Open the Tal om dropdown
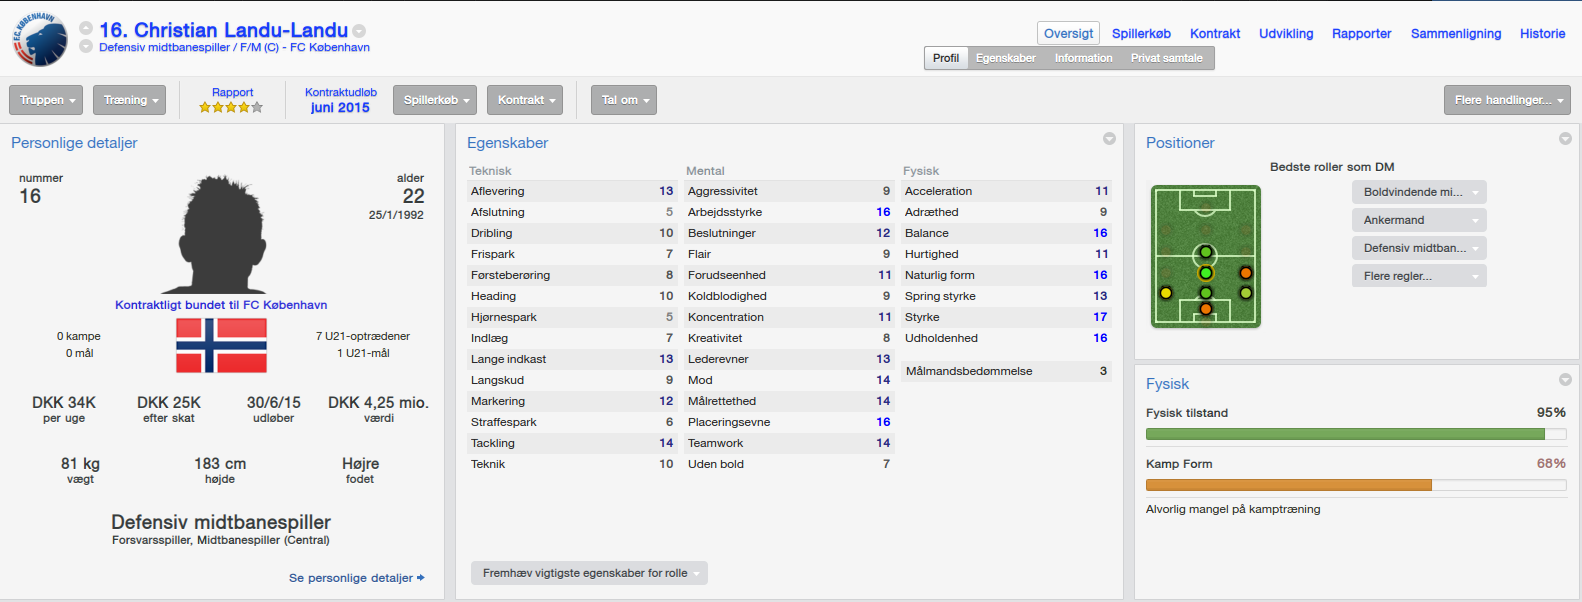 coord(624,100)
